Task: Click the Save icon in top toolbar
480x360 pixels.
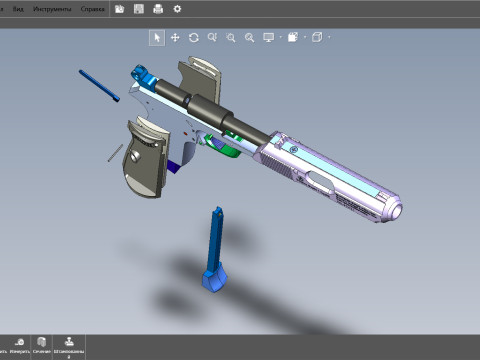Action: [139, 9]
